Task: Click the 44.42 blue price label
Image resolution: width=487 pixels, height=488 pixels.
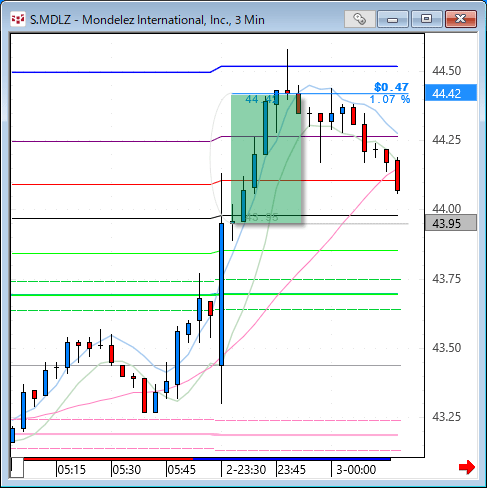Action: (x=451, y=93)
